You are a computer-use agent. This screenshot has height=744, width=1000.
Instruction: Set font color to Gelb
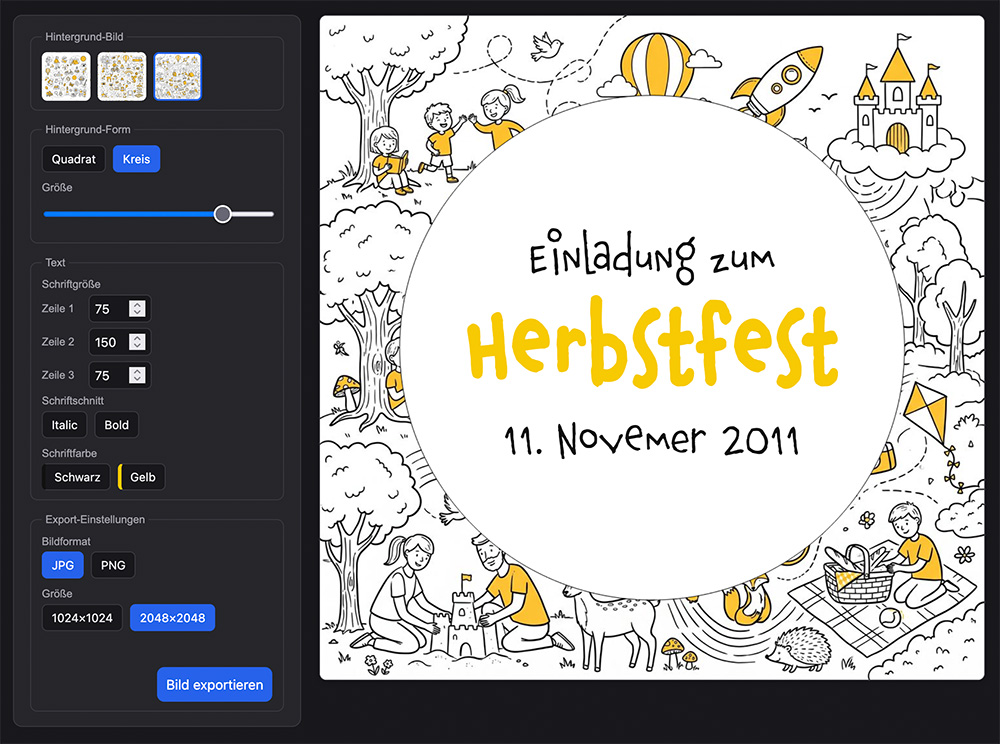click(x=142, y=477)
